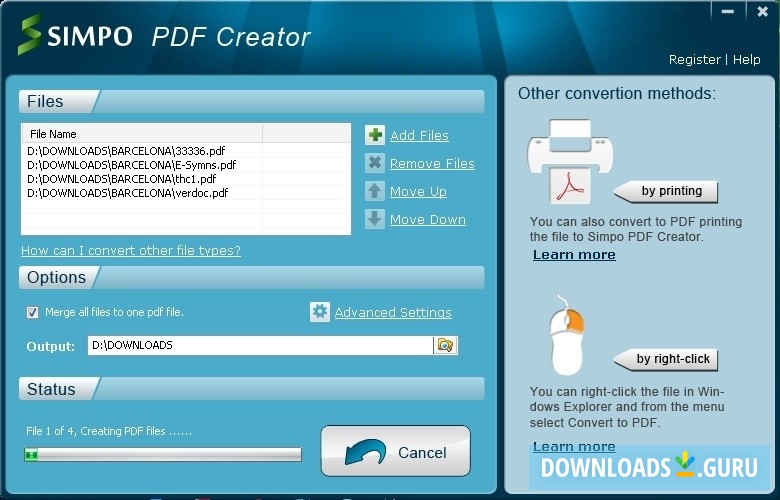The width and height of the screenshot is (780, 500).
Task: Click the grey X Remove Files icon
Action: pos(375,163)
